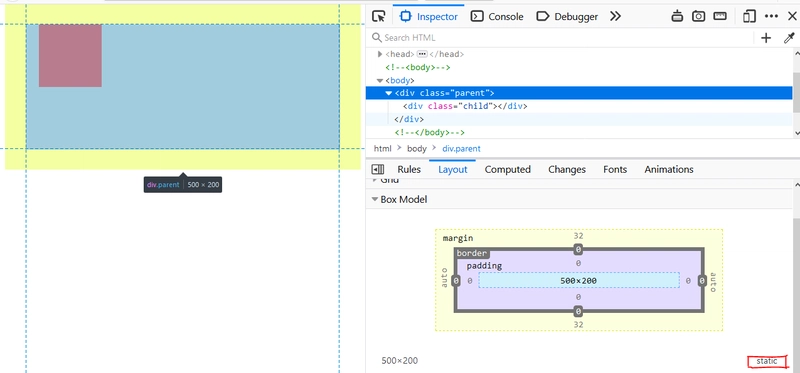Toggle rulers for the page

[720, 16]
